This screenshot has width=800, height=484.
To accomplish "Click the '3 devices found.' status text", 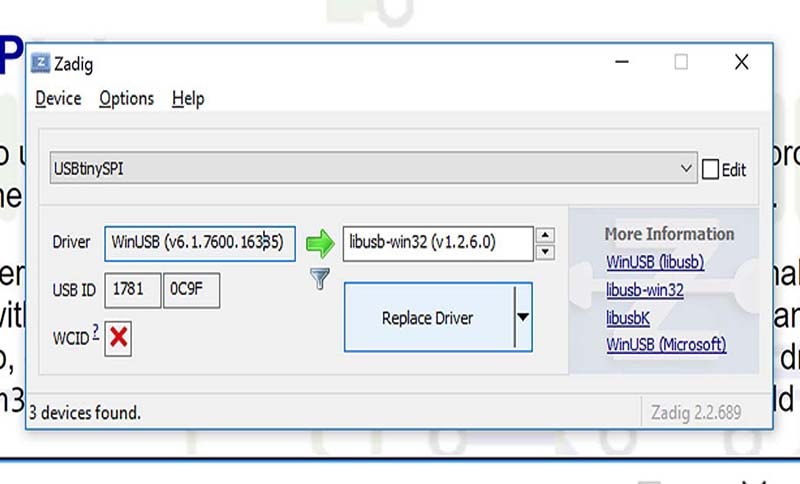I will coord(84,412).
